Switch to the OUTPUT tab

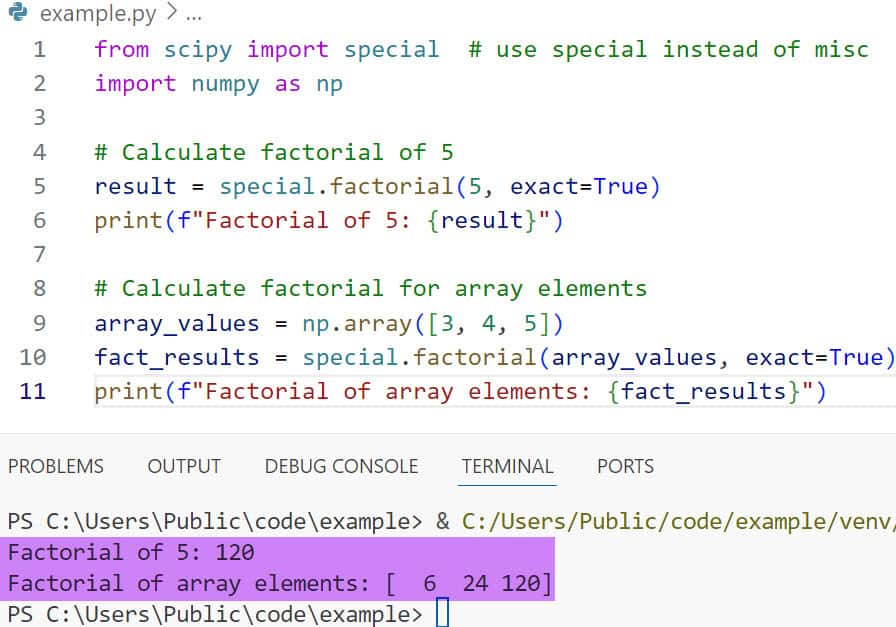184,466
